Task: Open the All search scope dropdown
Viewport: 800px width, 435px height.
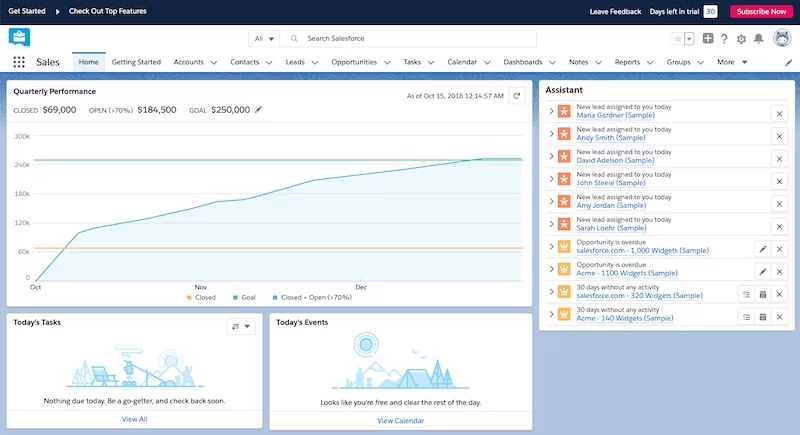Action: pyautogui.click(x=264, y=39)
